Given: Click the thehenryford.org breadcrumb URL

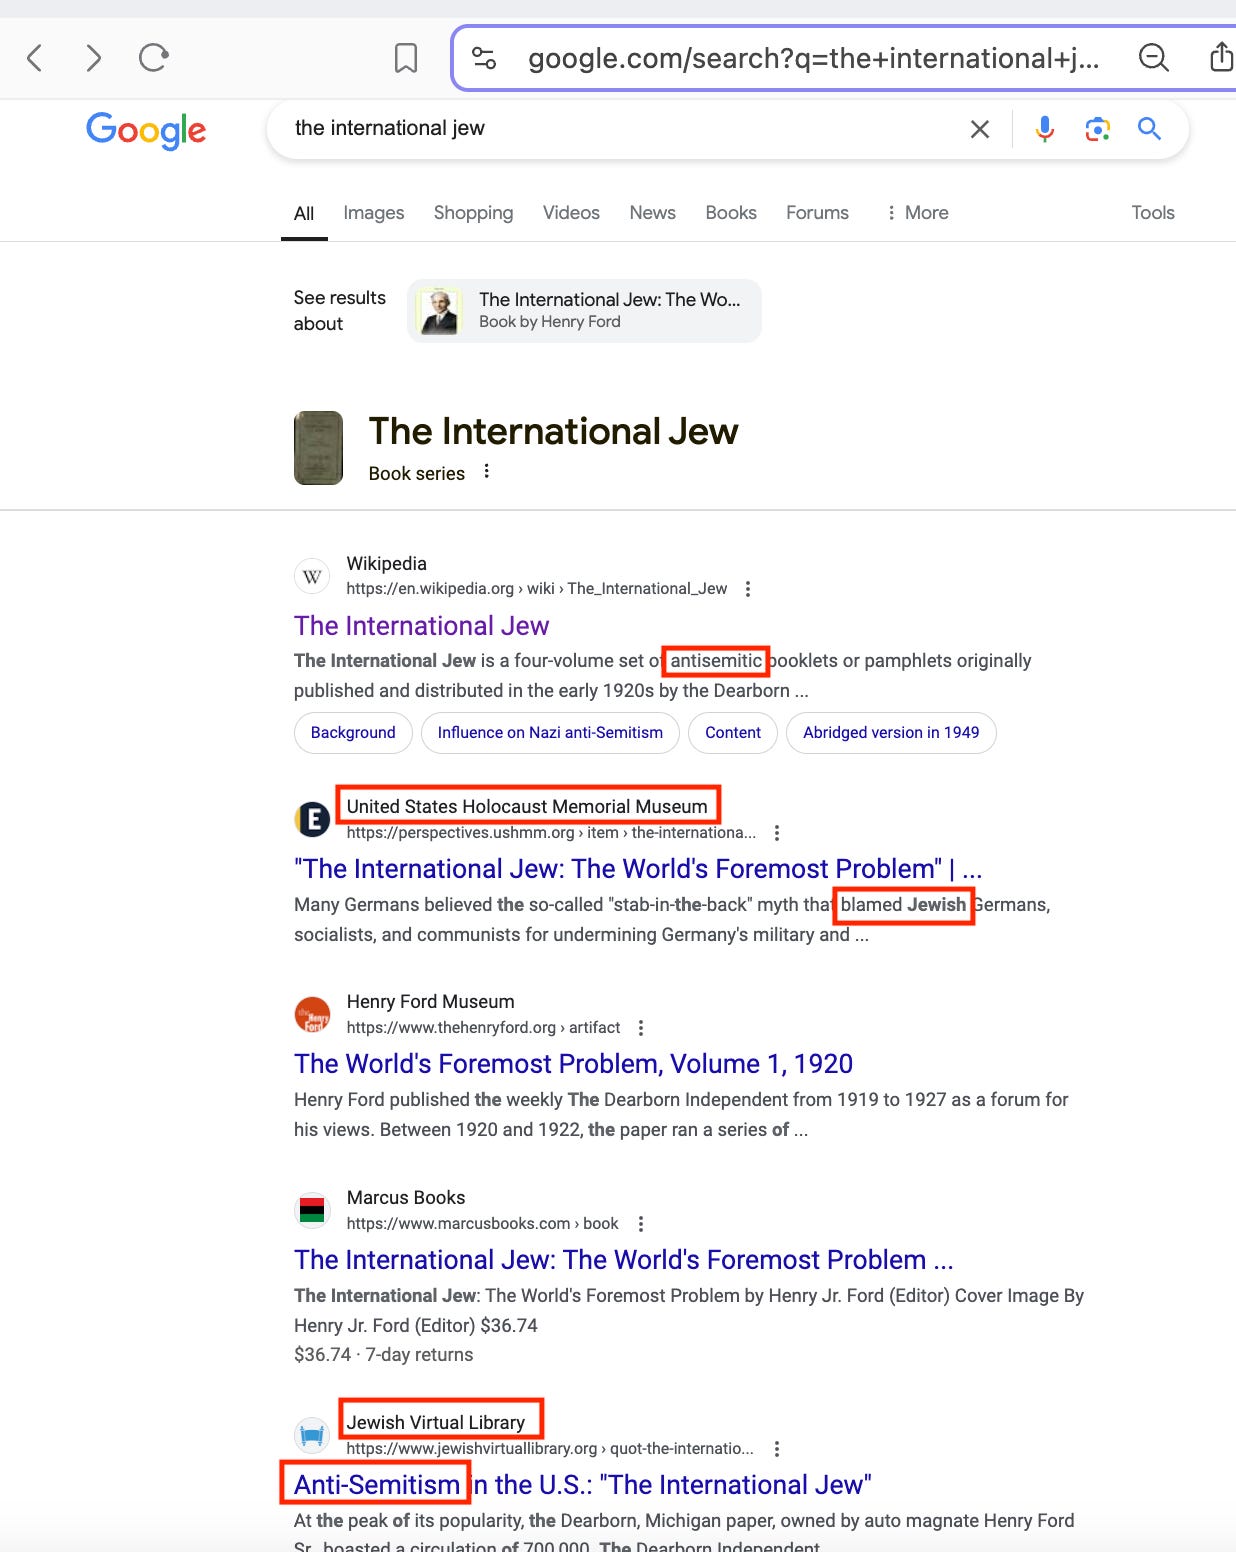Looking at the screenshot, I should tap(483, 1028).
